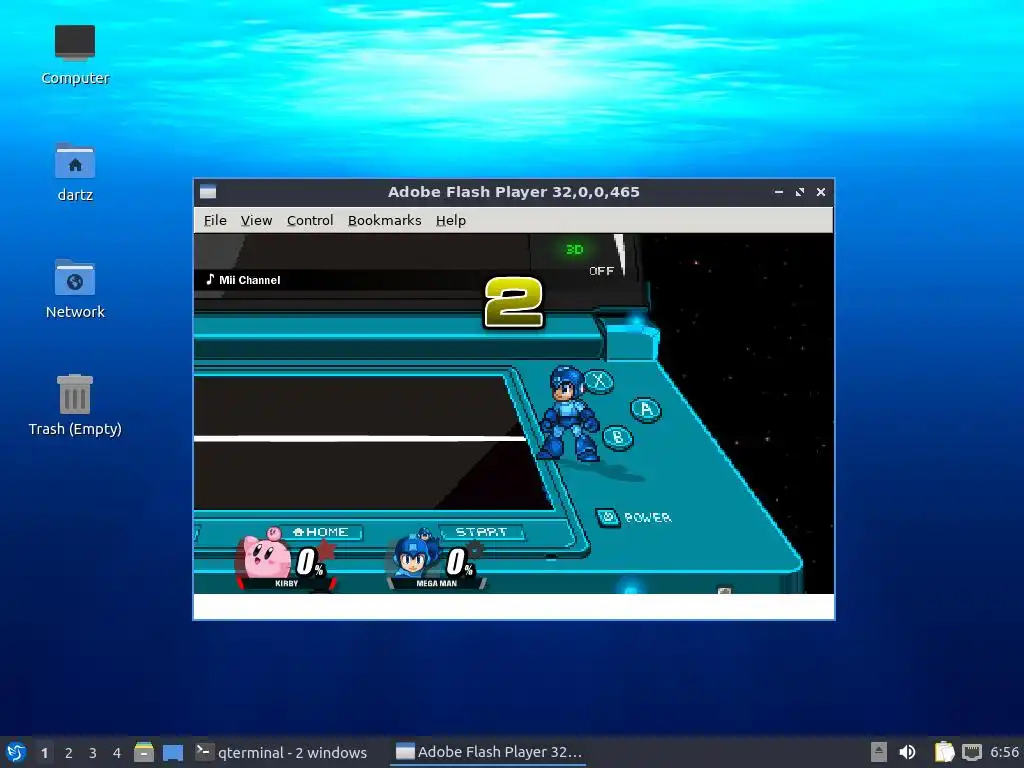Switch to workspace 3
The width and height of the screenshot is (1024, 768).
[93, 753]
